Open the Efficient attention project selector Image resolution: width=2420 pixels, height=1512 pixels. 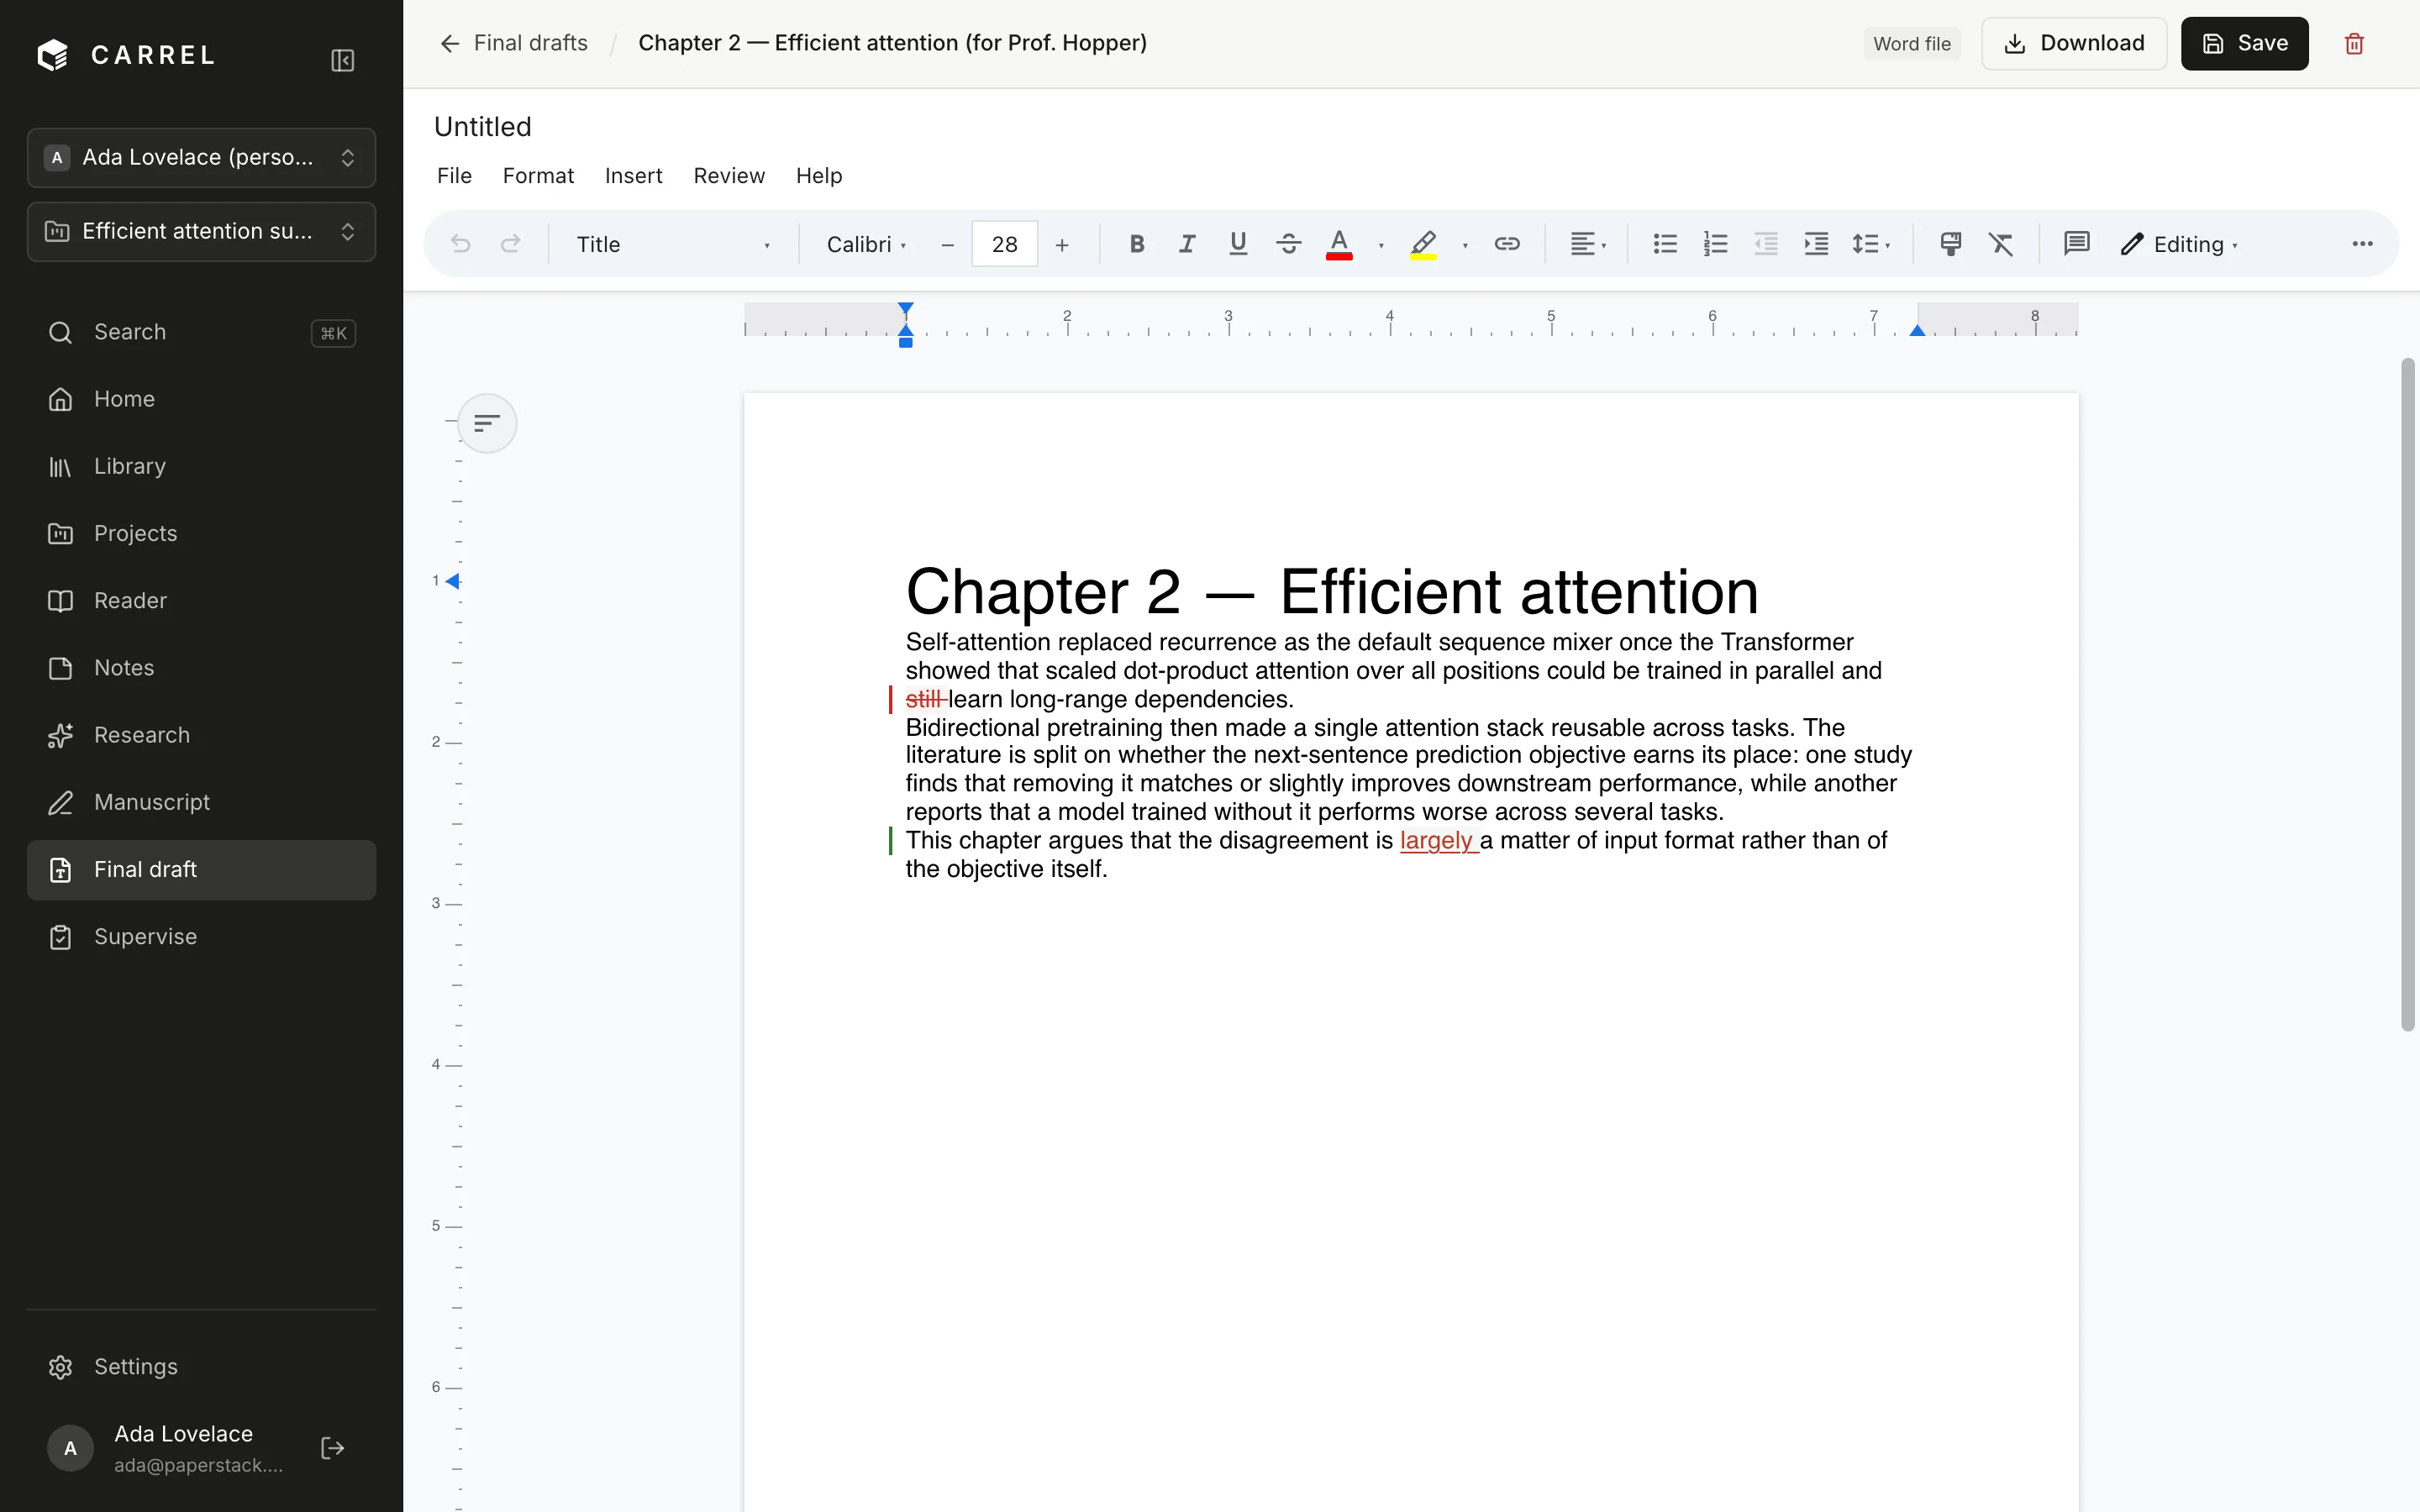point(201,232)
